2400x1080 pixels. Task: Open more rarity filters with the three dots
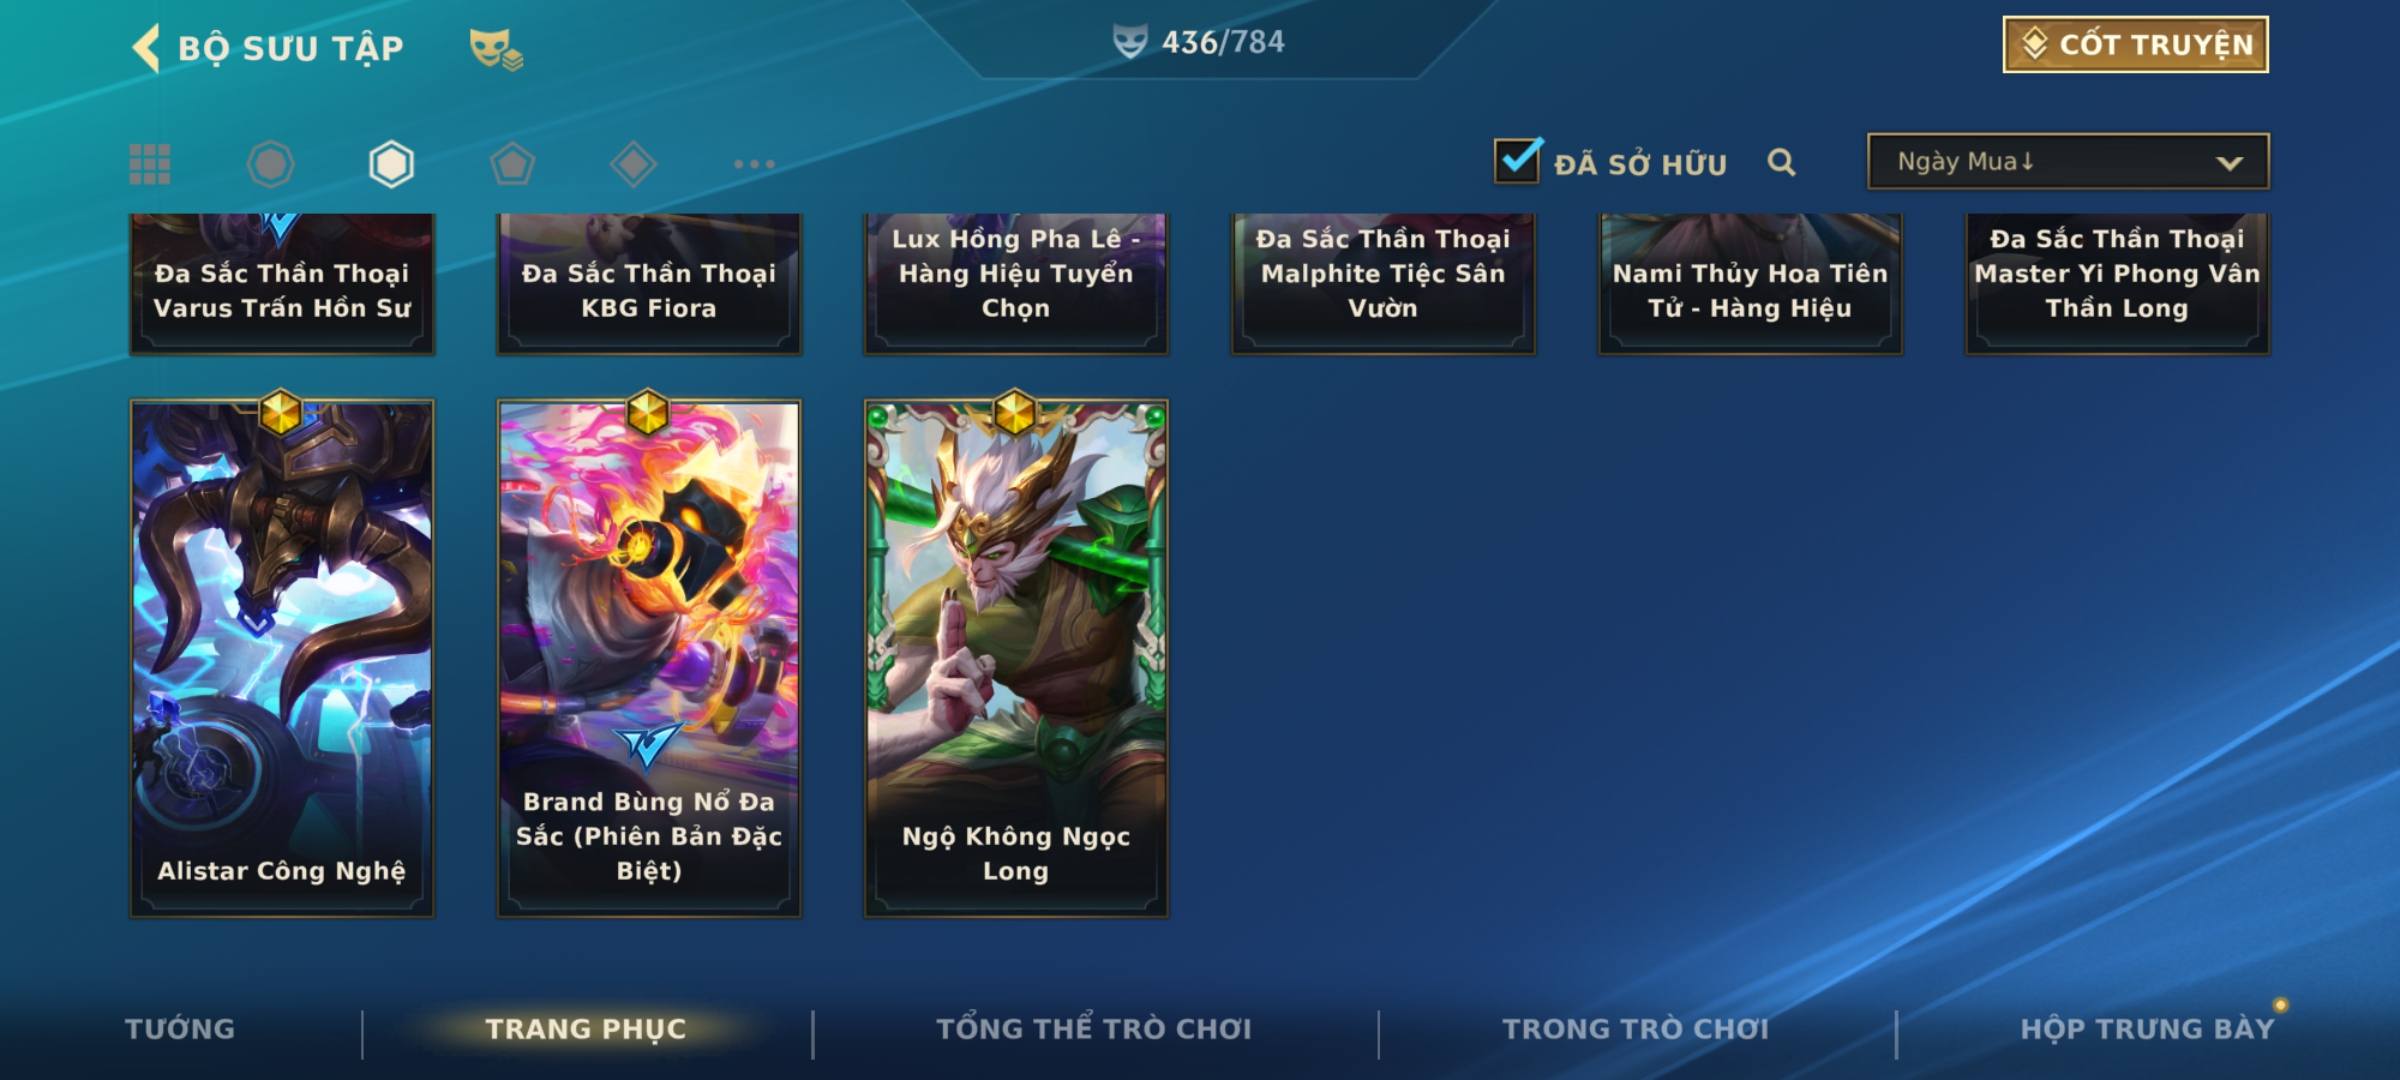coord(754,164)
